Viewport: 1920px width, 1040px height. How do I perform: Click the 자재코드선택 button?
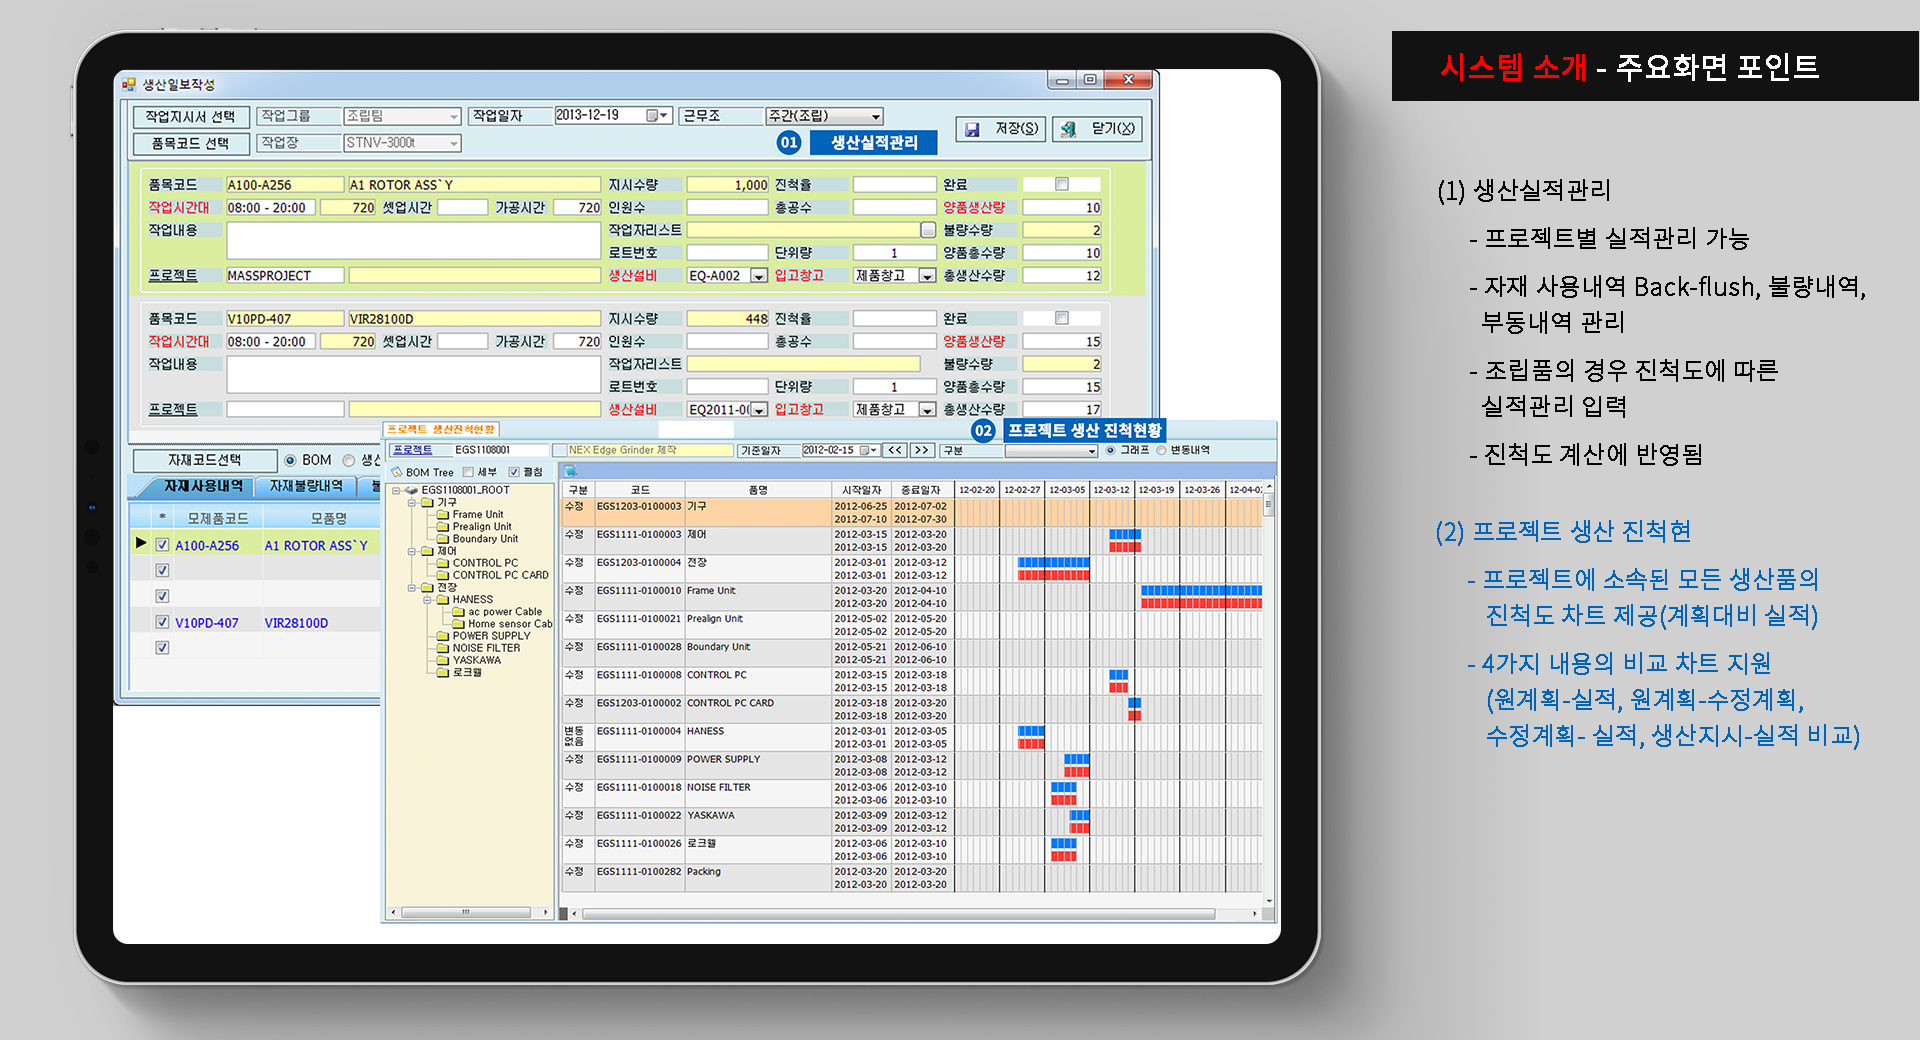205,460
